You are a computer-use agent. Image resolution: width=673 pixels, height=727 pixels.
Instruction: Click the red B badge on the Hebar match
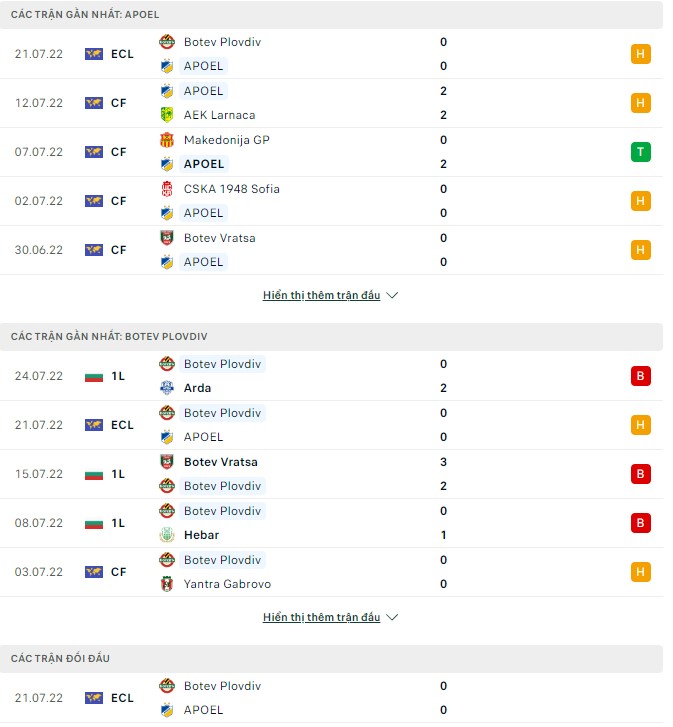tap(641, 523)
